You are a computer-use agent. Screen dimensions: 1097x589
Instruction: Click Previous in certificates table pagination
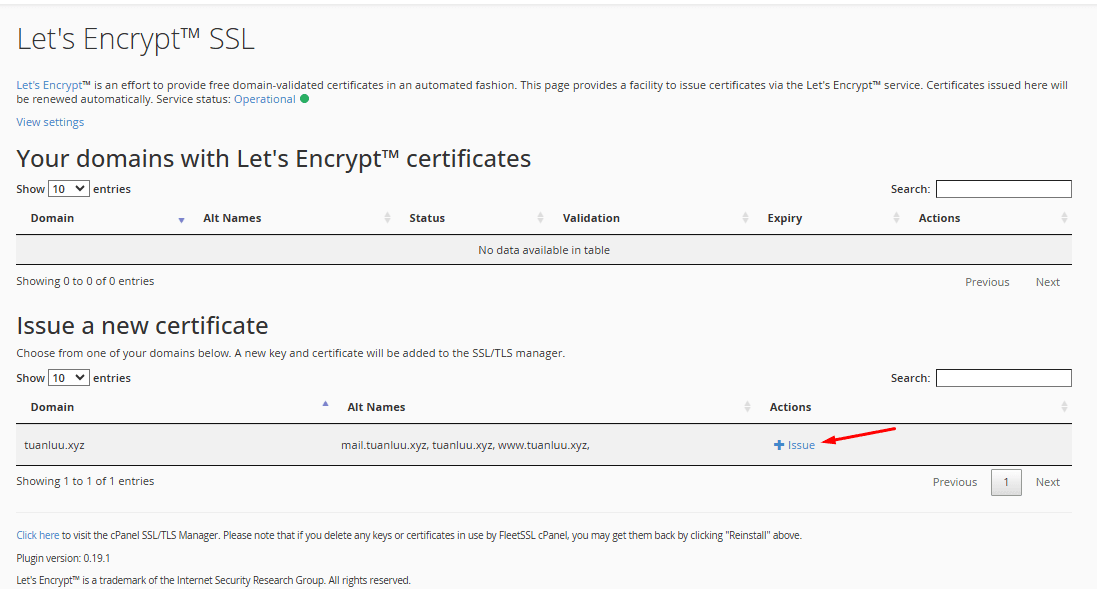click(x=987, y=282)
